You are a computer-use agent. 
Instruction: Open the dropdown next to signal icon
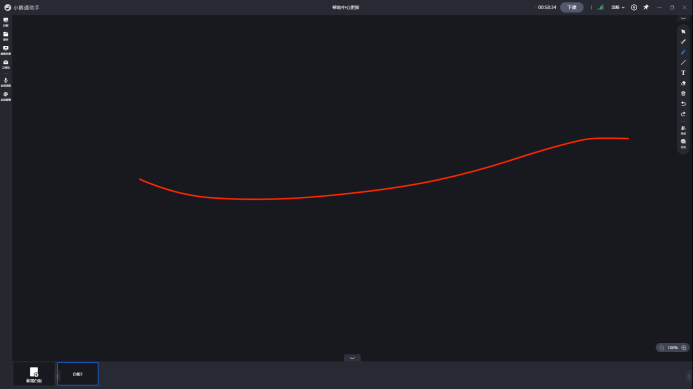pyautogui.click(x=617, y=8)
